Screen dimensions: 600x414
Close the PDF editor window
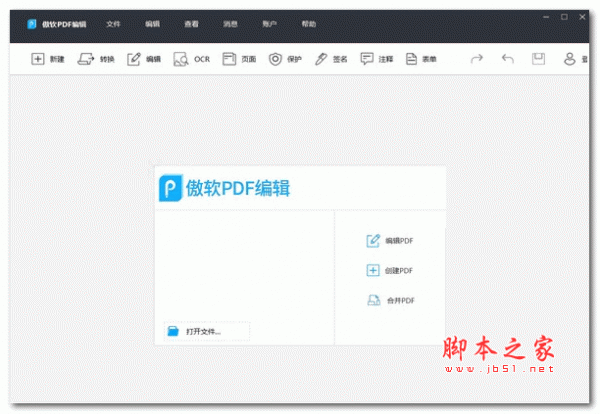click(582, 17)
